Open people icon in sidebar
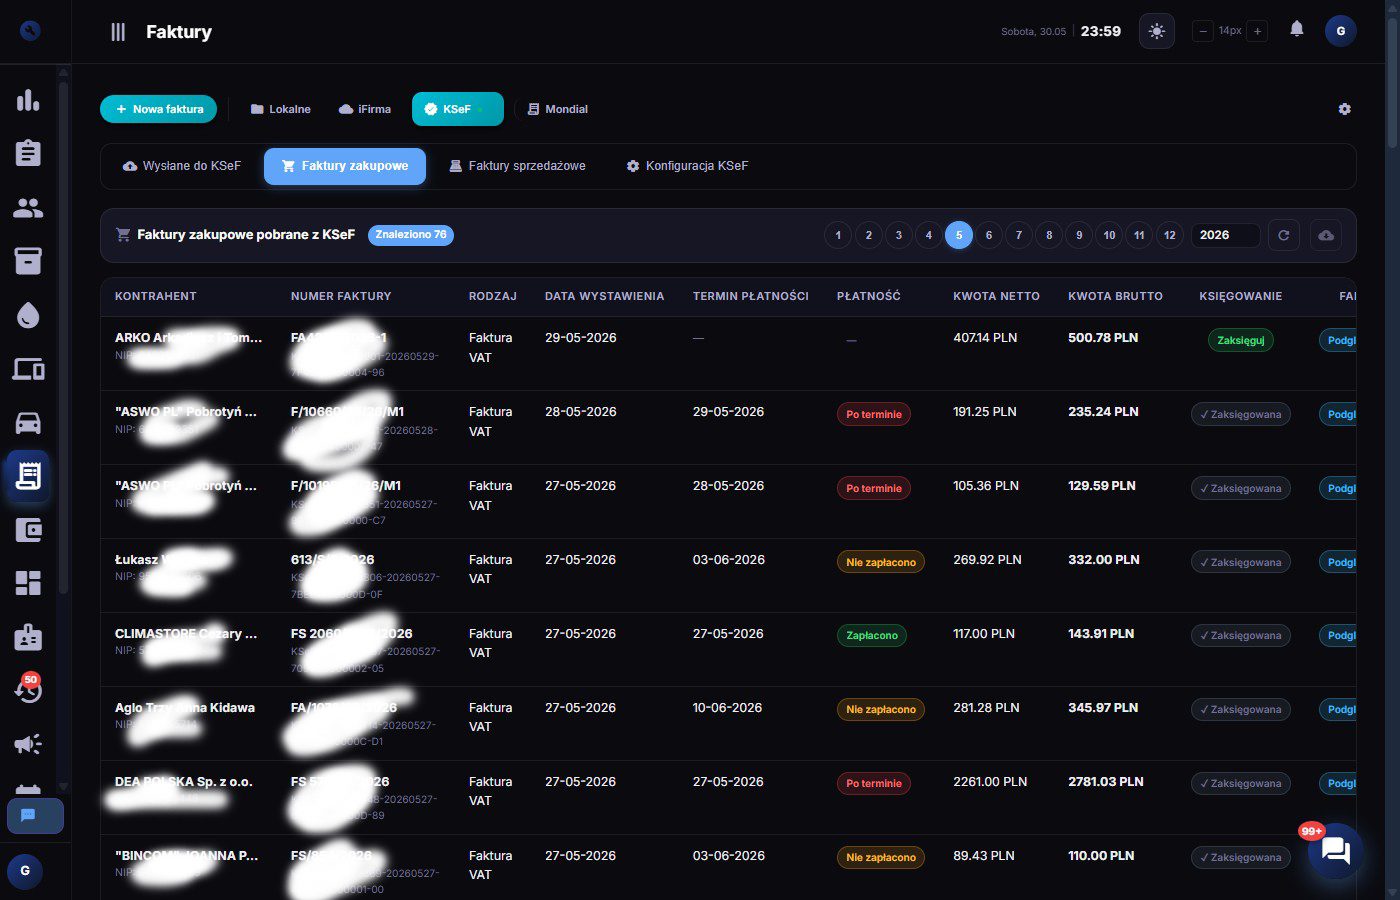The image size is (1400, 900). coord(28,207)
